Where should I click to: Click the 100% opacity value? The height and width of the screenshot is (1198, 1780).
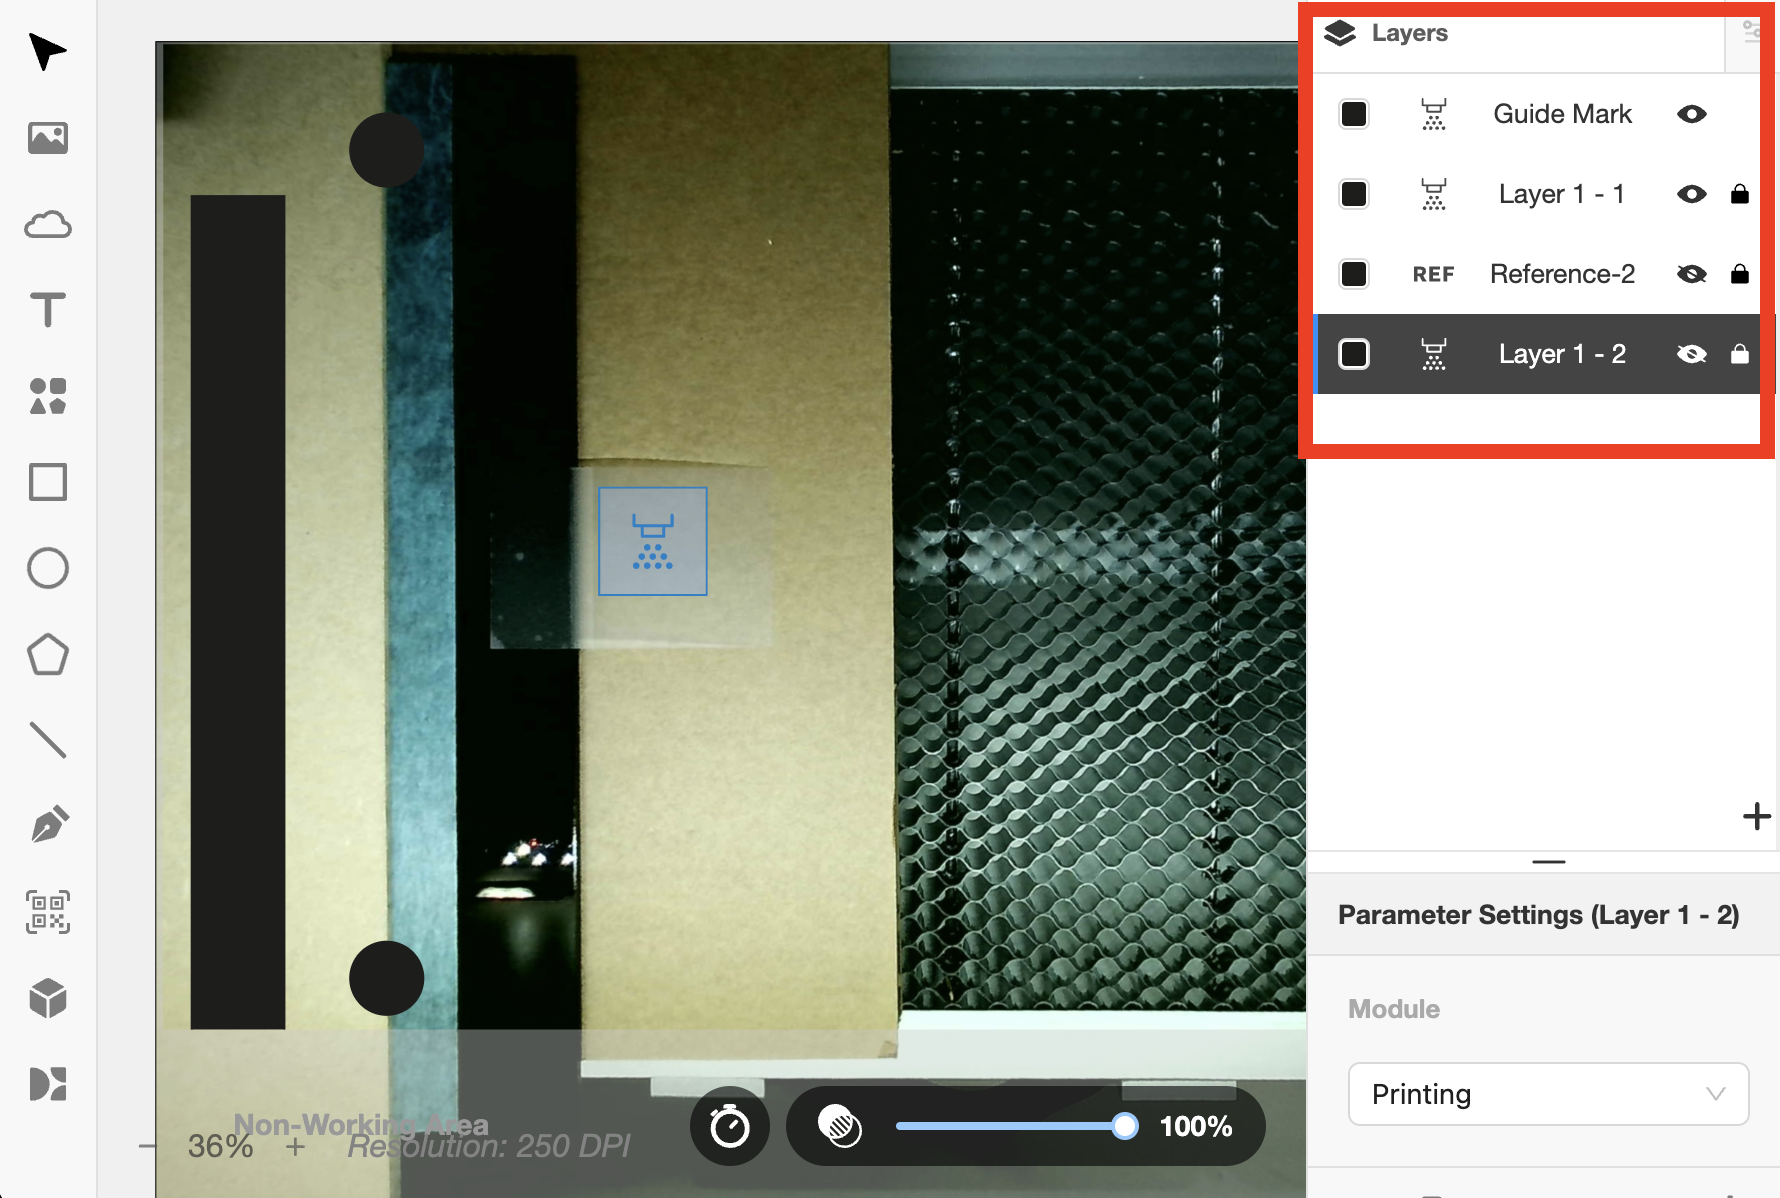pyautogui.click(x=1196, y=1126)
